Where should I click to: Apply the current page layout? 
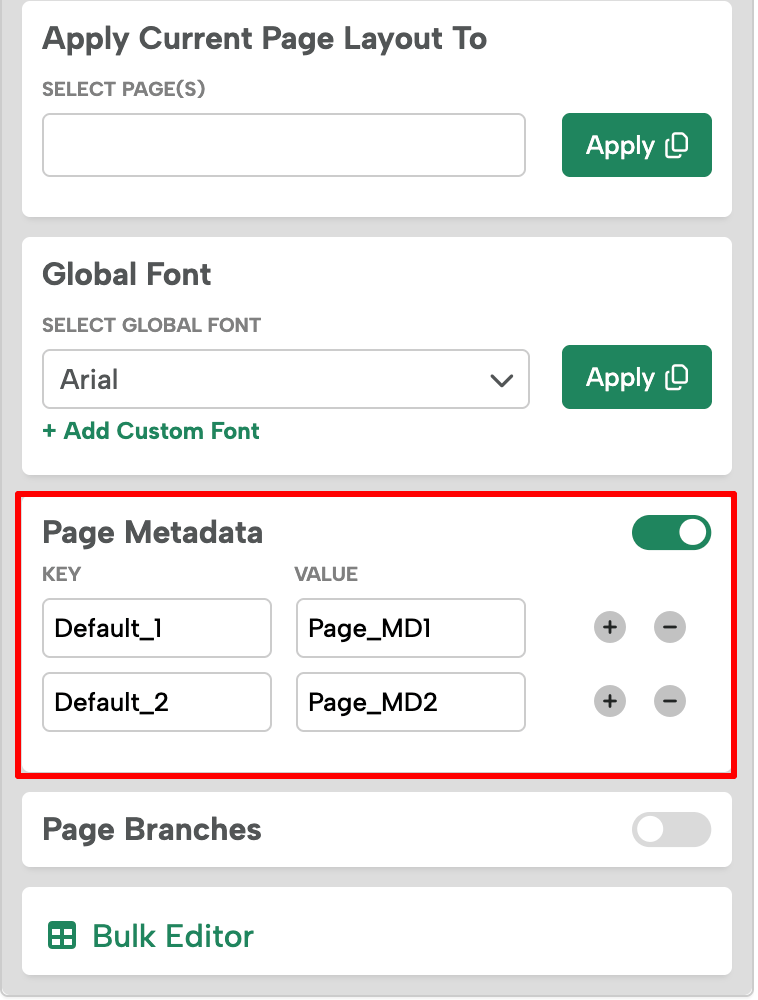tap(637, 145)
